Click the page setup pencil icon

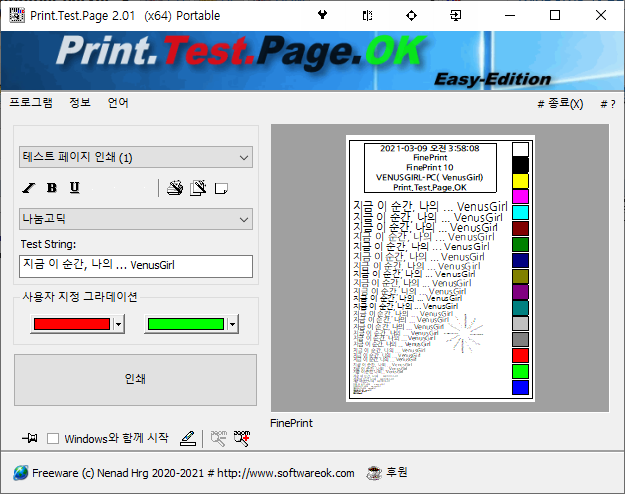[x=198, y=188]
